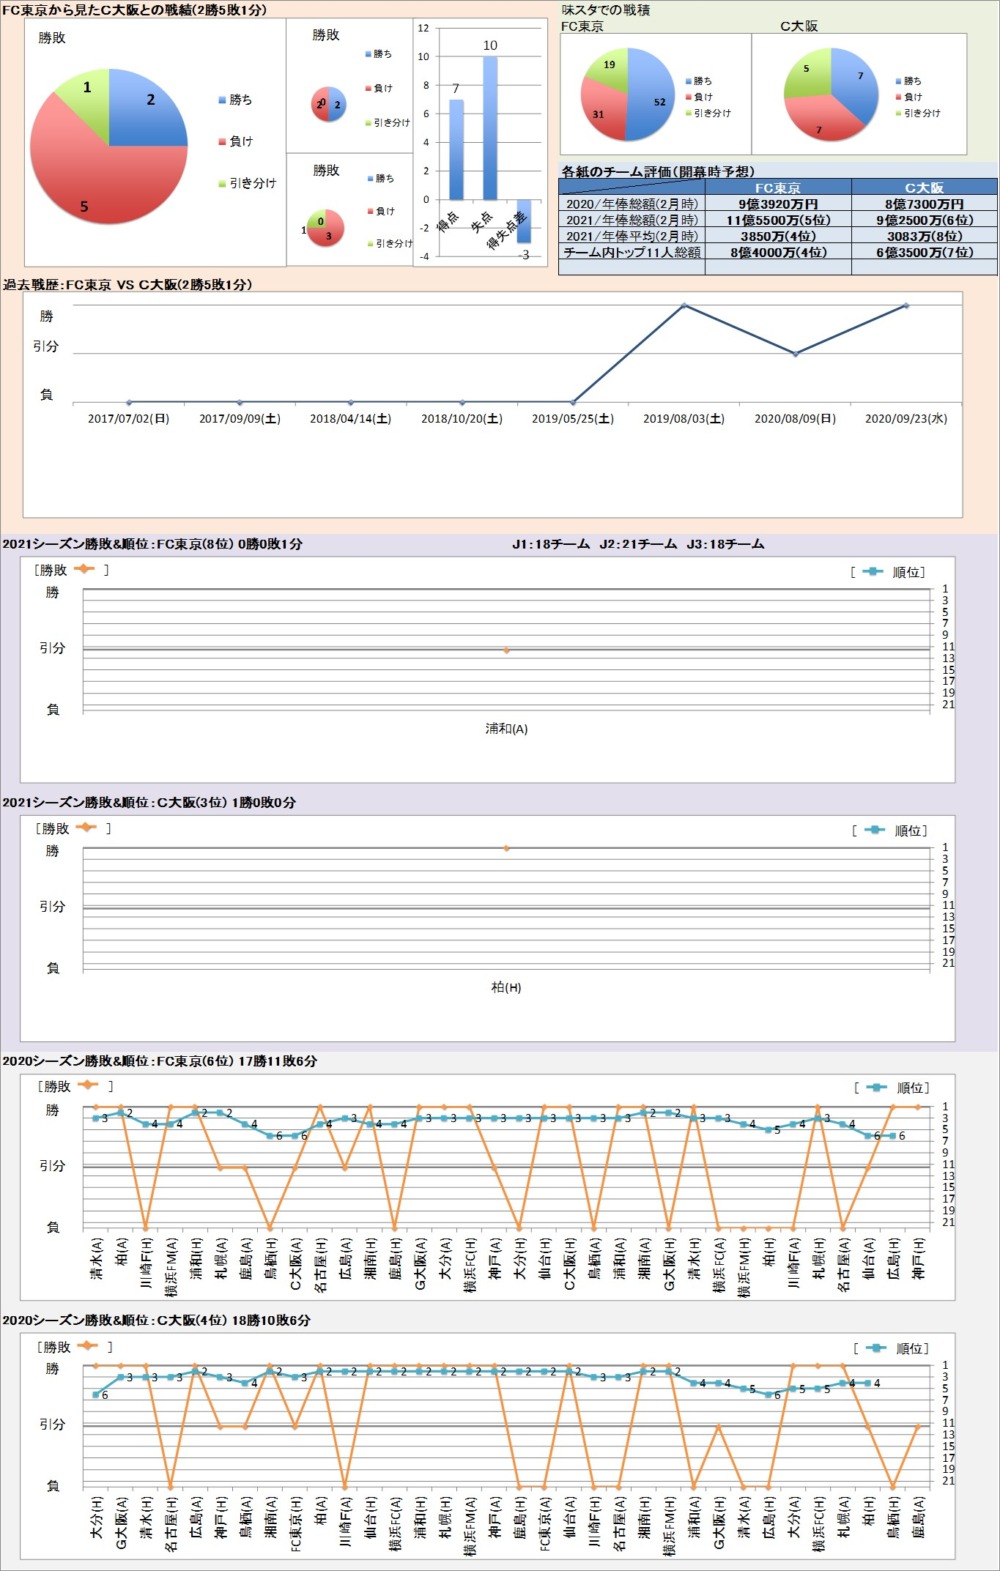Click heading 2021シーズン勝敗&順位:C大阪(3位) 1勝0敗0分
This screenshot has height=1571, width=1000.
pos(149,802)
